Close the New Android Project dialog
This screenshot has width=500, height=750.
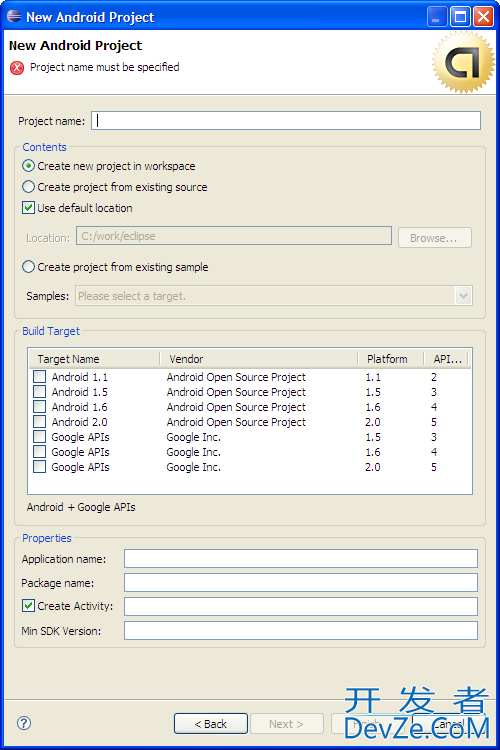[483, 17]
